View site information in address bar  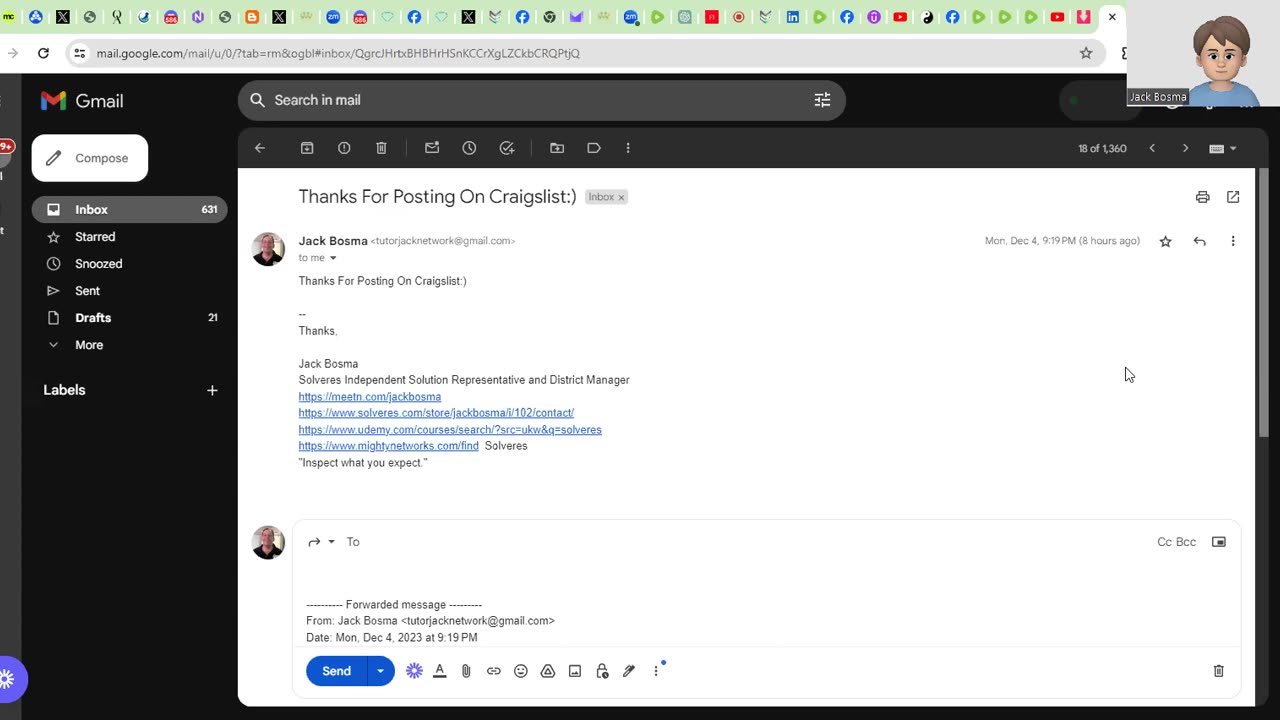(x=80, y=53)
